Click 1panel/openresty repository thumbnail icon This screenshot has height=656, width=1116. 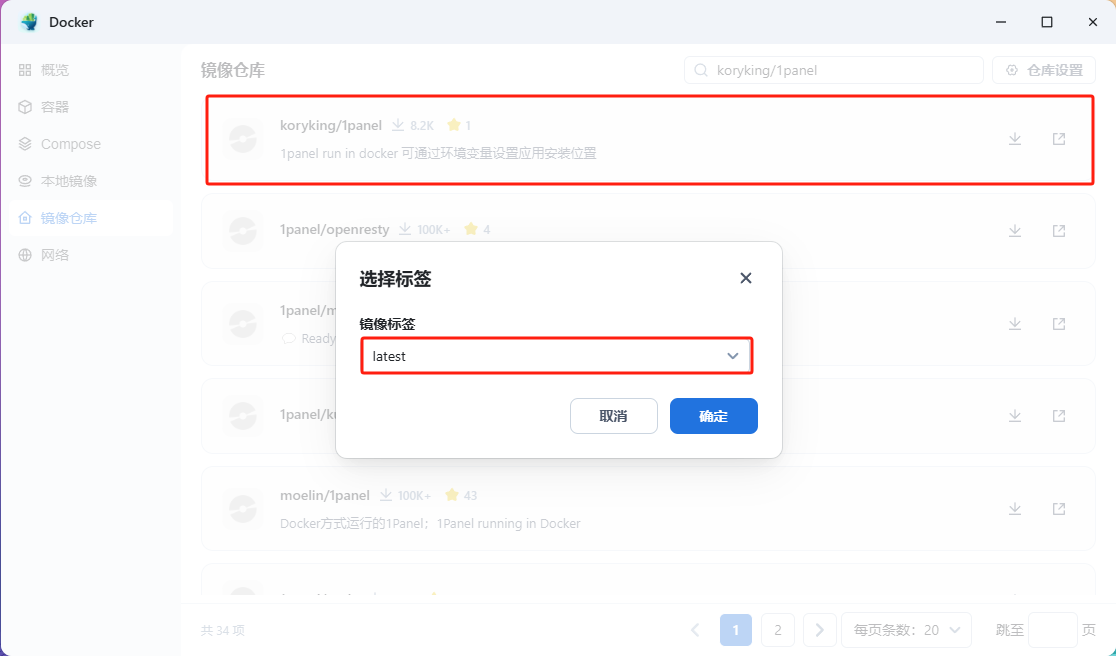point(243,231)
